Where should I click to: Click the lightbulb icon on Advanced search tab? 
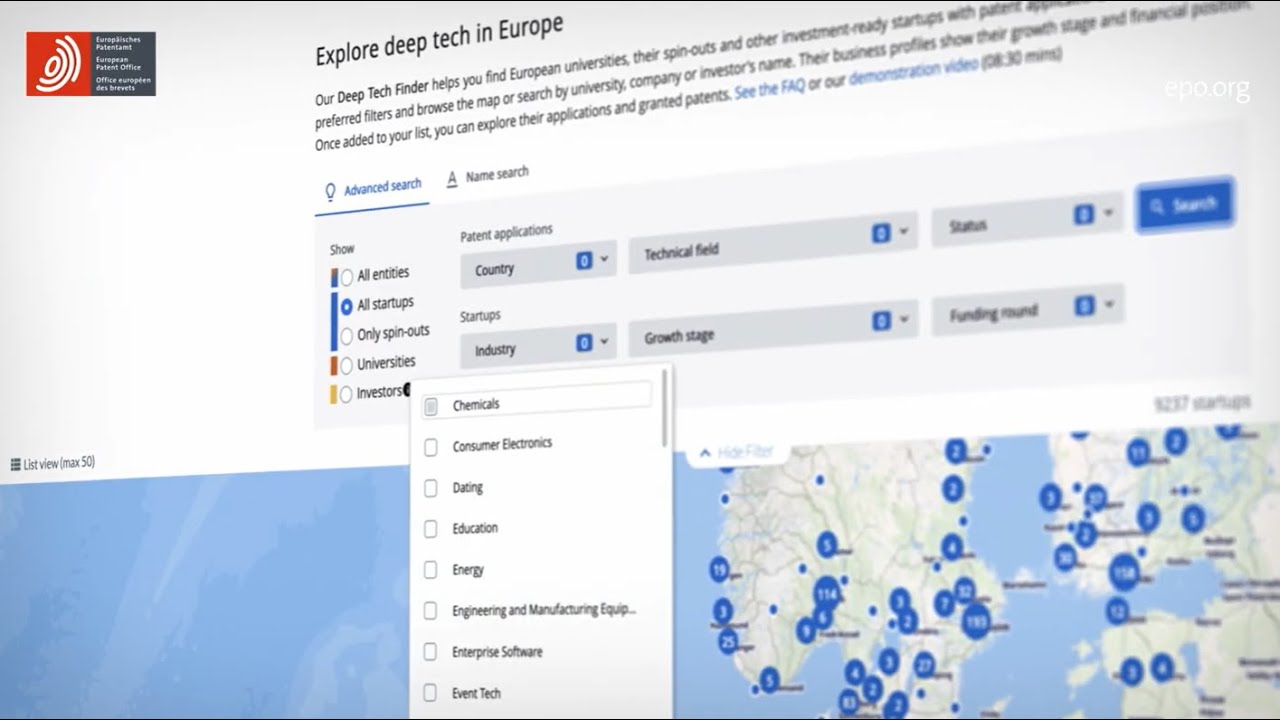click(331, 187)
